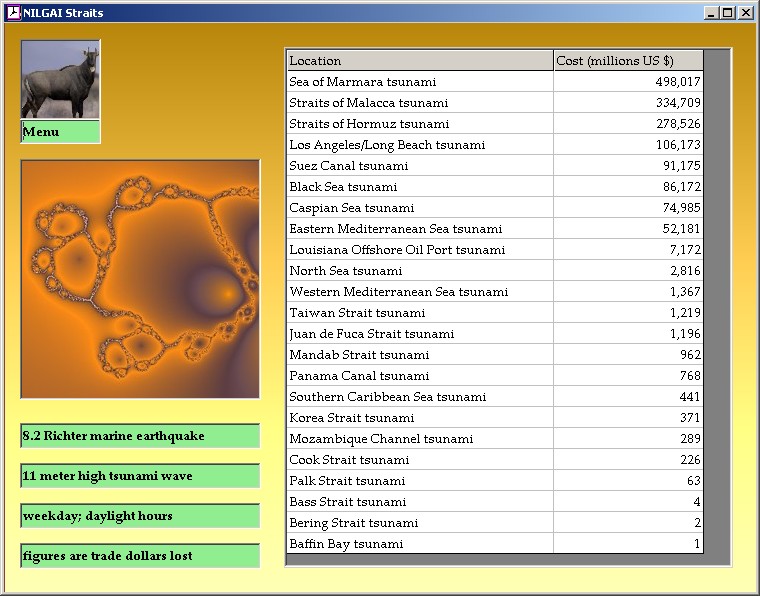The height and width of the screenshot is (596, 760).
Task: Sort by Cost (millions US $) header
Action: click(627, 61)
